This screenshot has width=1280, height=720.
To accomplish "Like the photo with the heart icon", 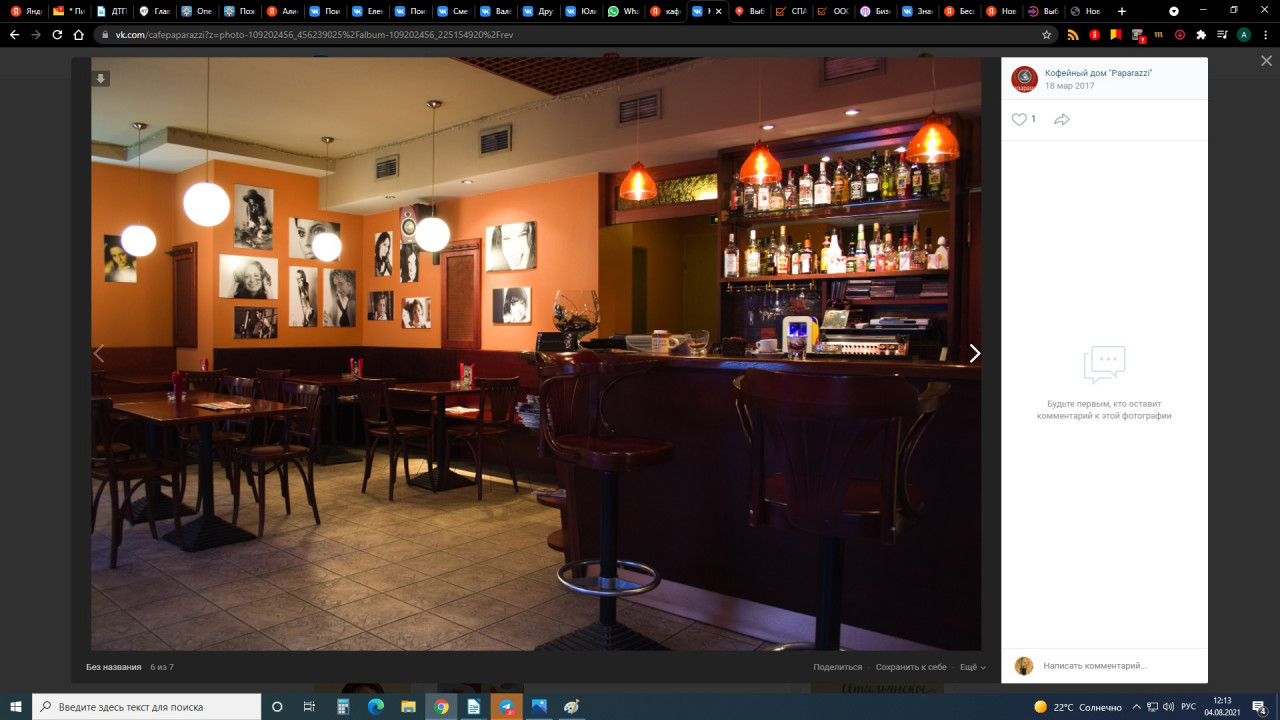I will tap(1019, 120).
